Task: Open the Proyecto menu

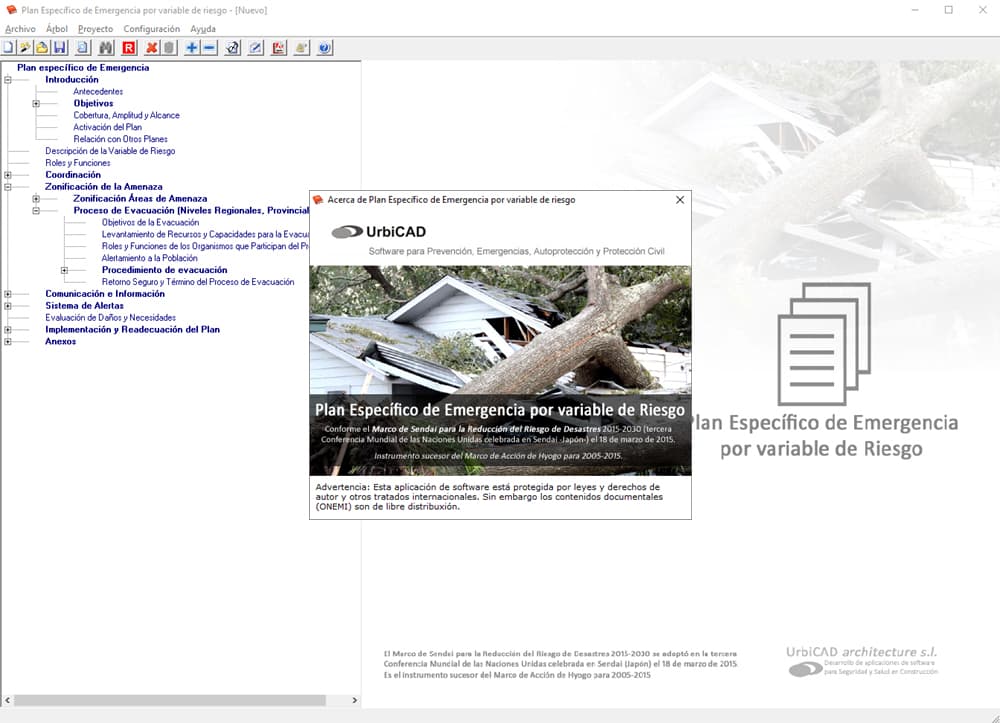Action: [96, 29]
